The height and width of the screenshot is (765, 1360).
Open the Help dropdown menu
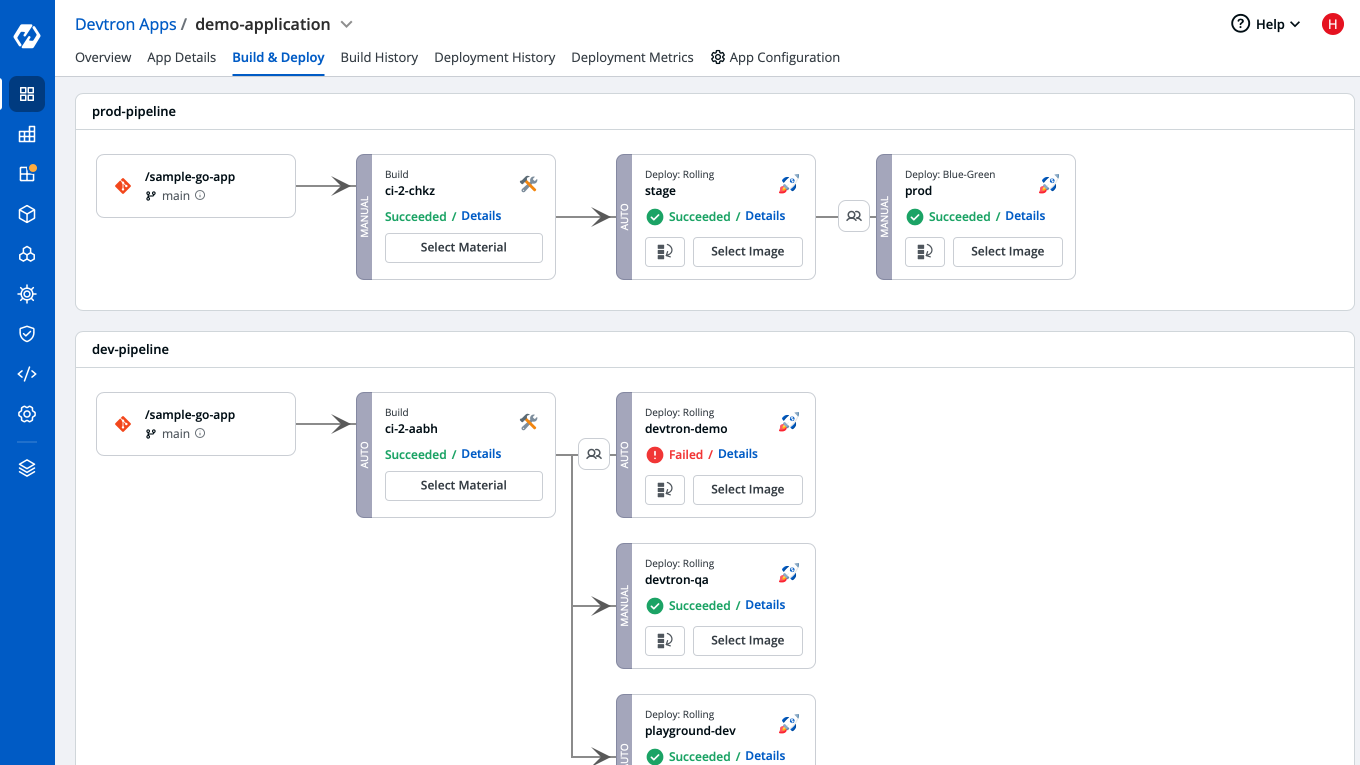click(1266, 24)
